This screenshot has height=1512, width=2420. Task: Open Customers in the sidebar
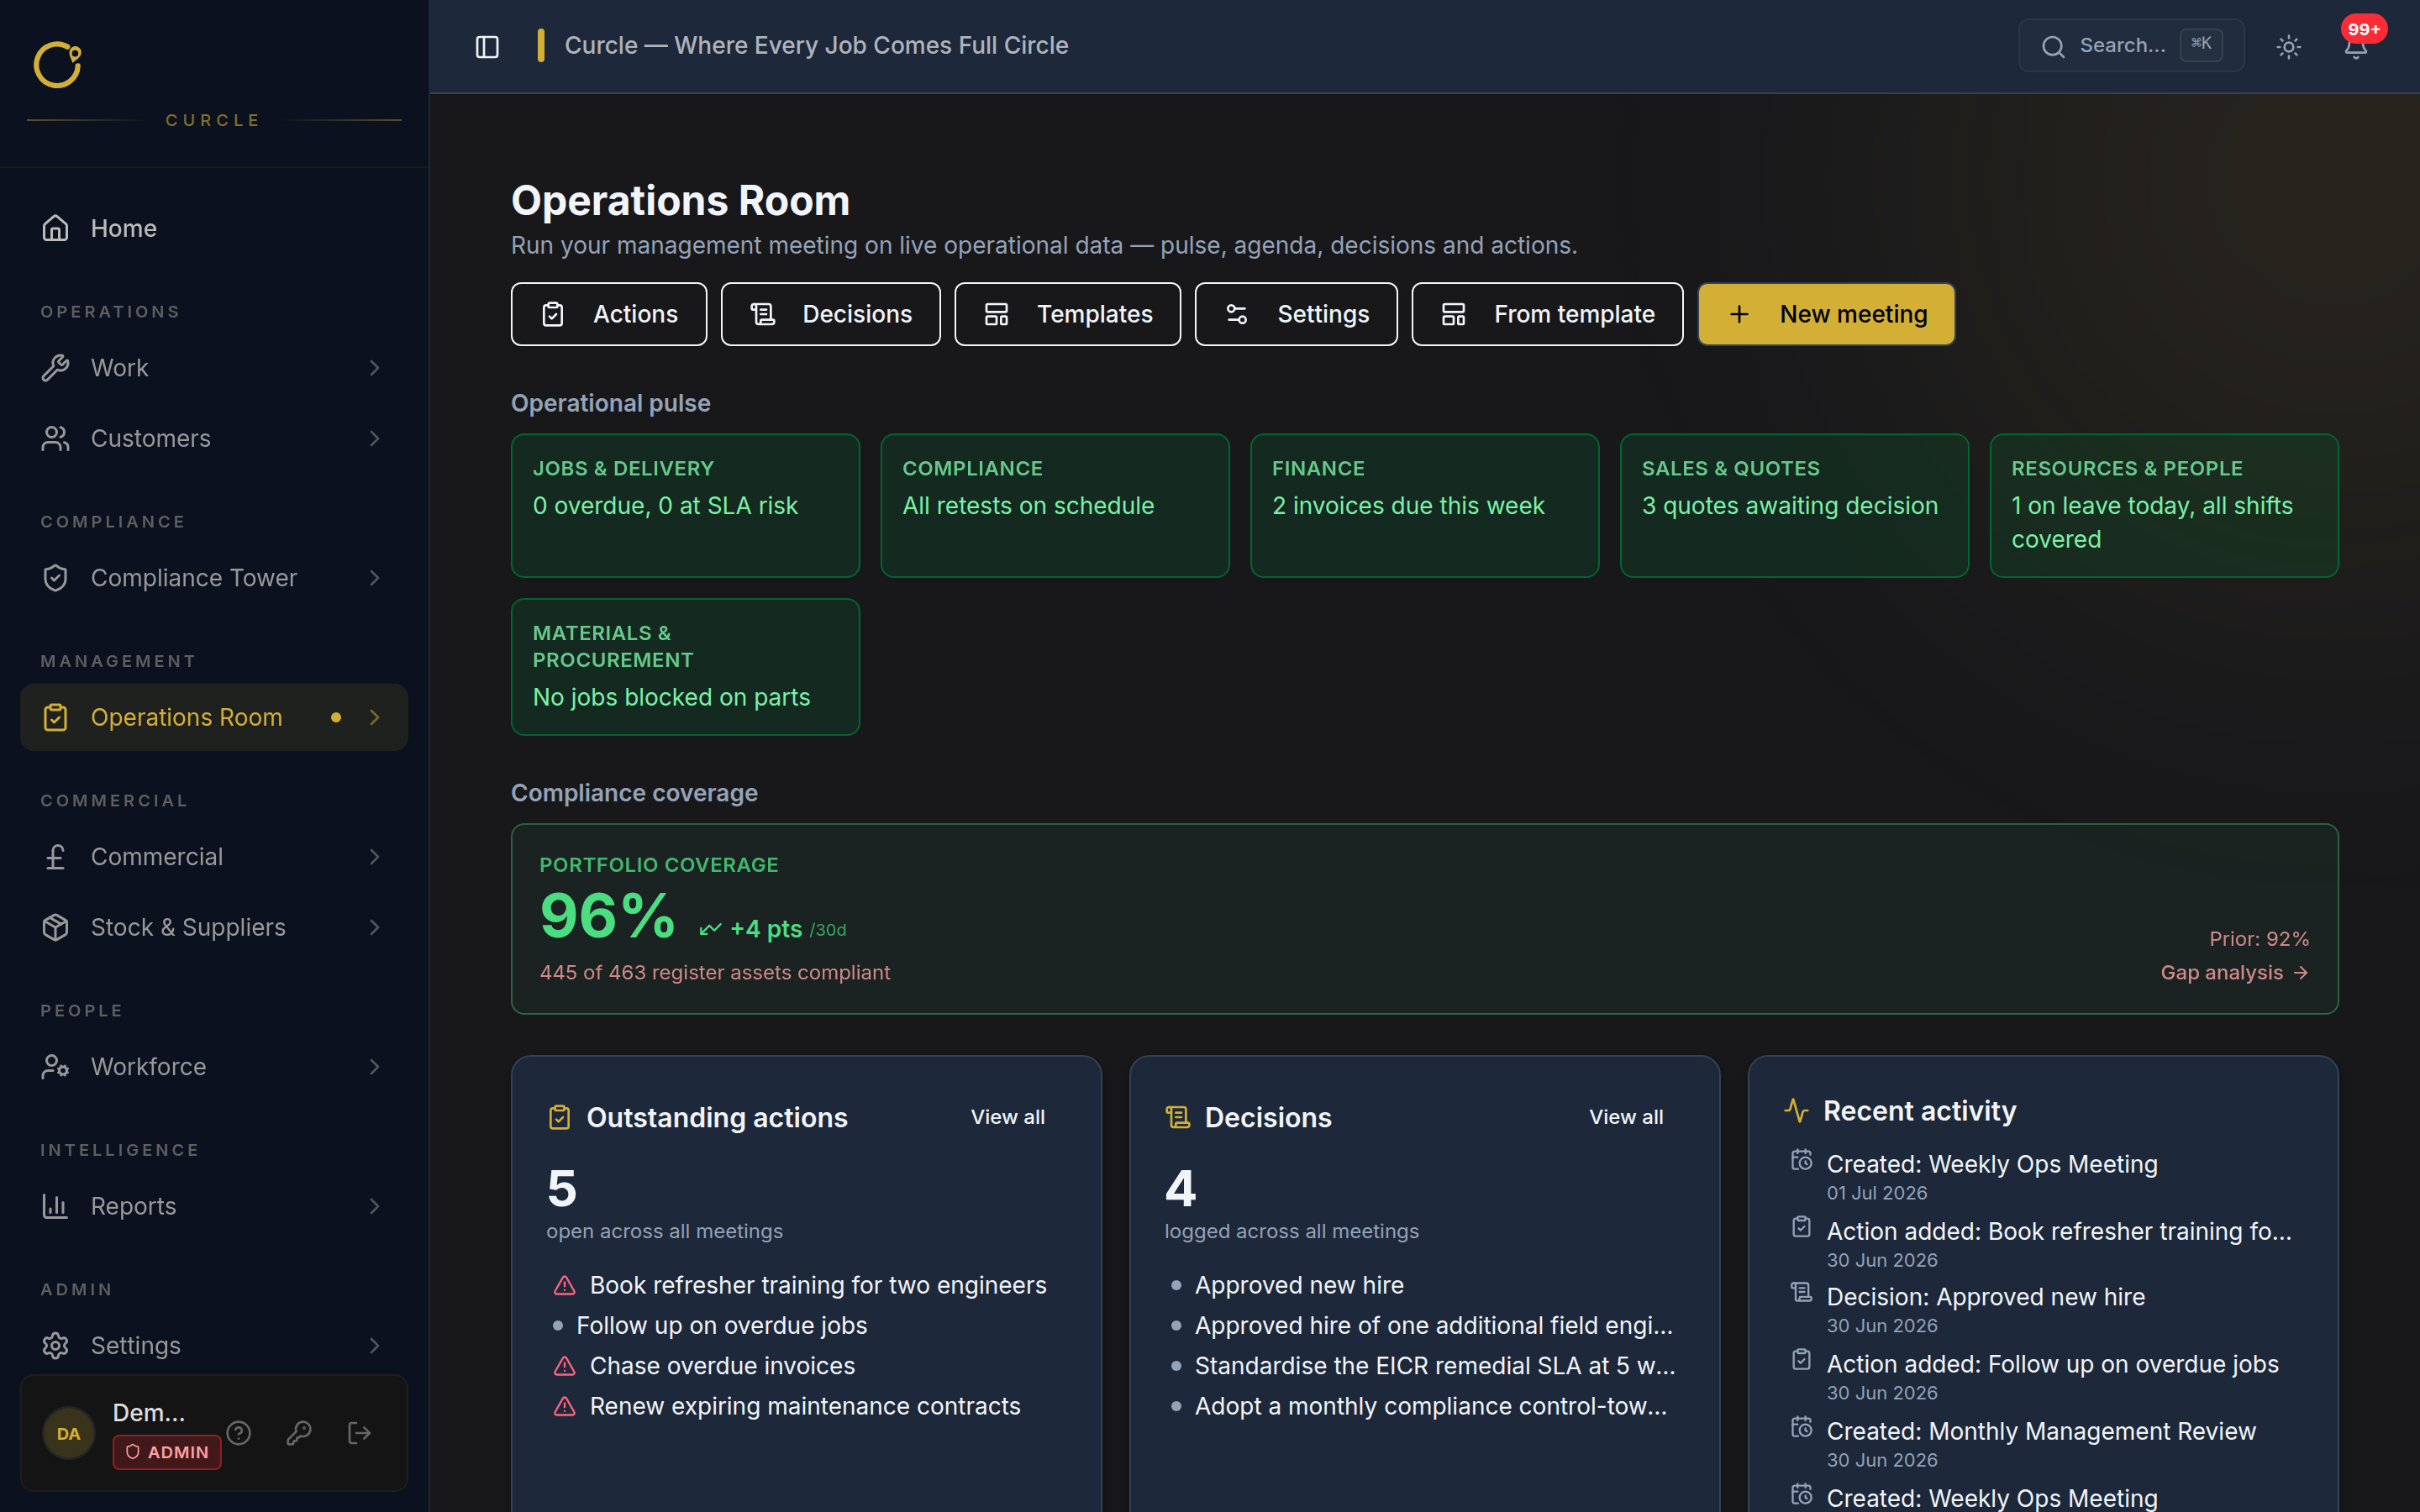[214, 438]
